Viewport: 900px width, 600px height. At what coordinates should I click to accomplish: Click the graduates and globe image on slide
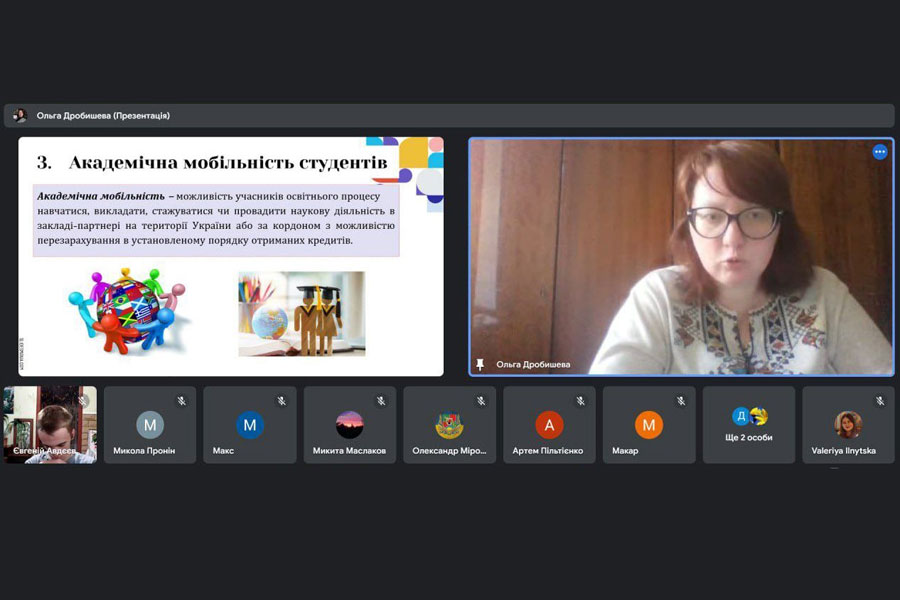(302, 313)
